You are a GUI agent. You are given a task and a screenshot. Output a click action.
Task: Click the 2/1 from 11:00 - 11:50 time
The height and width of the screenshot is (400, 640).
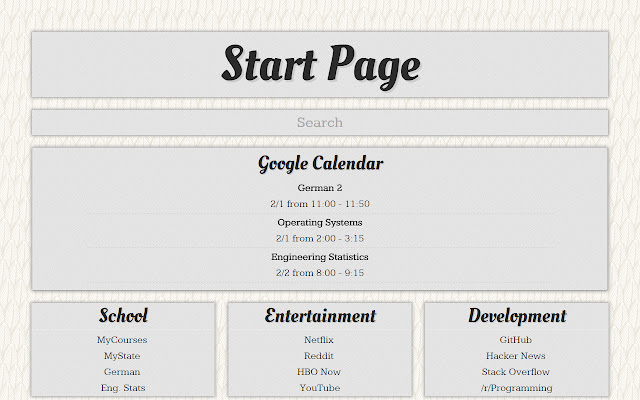320,204
